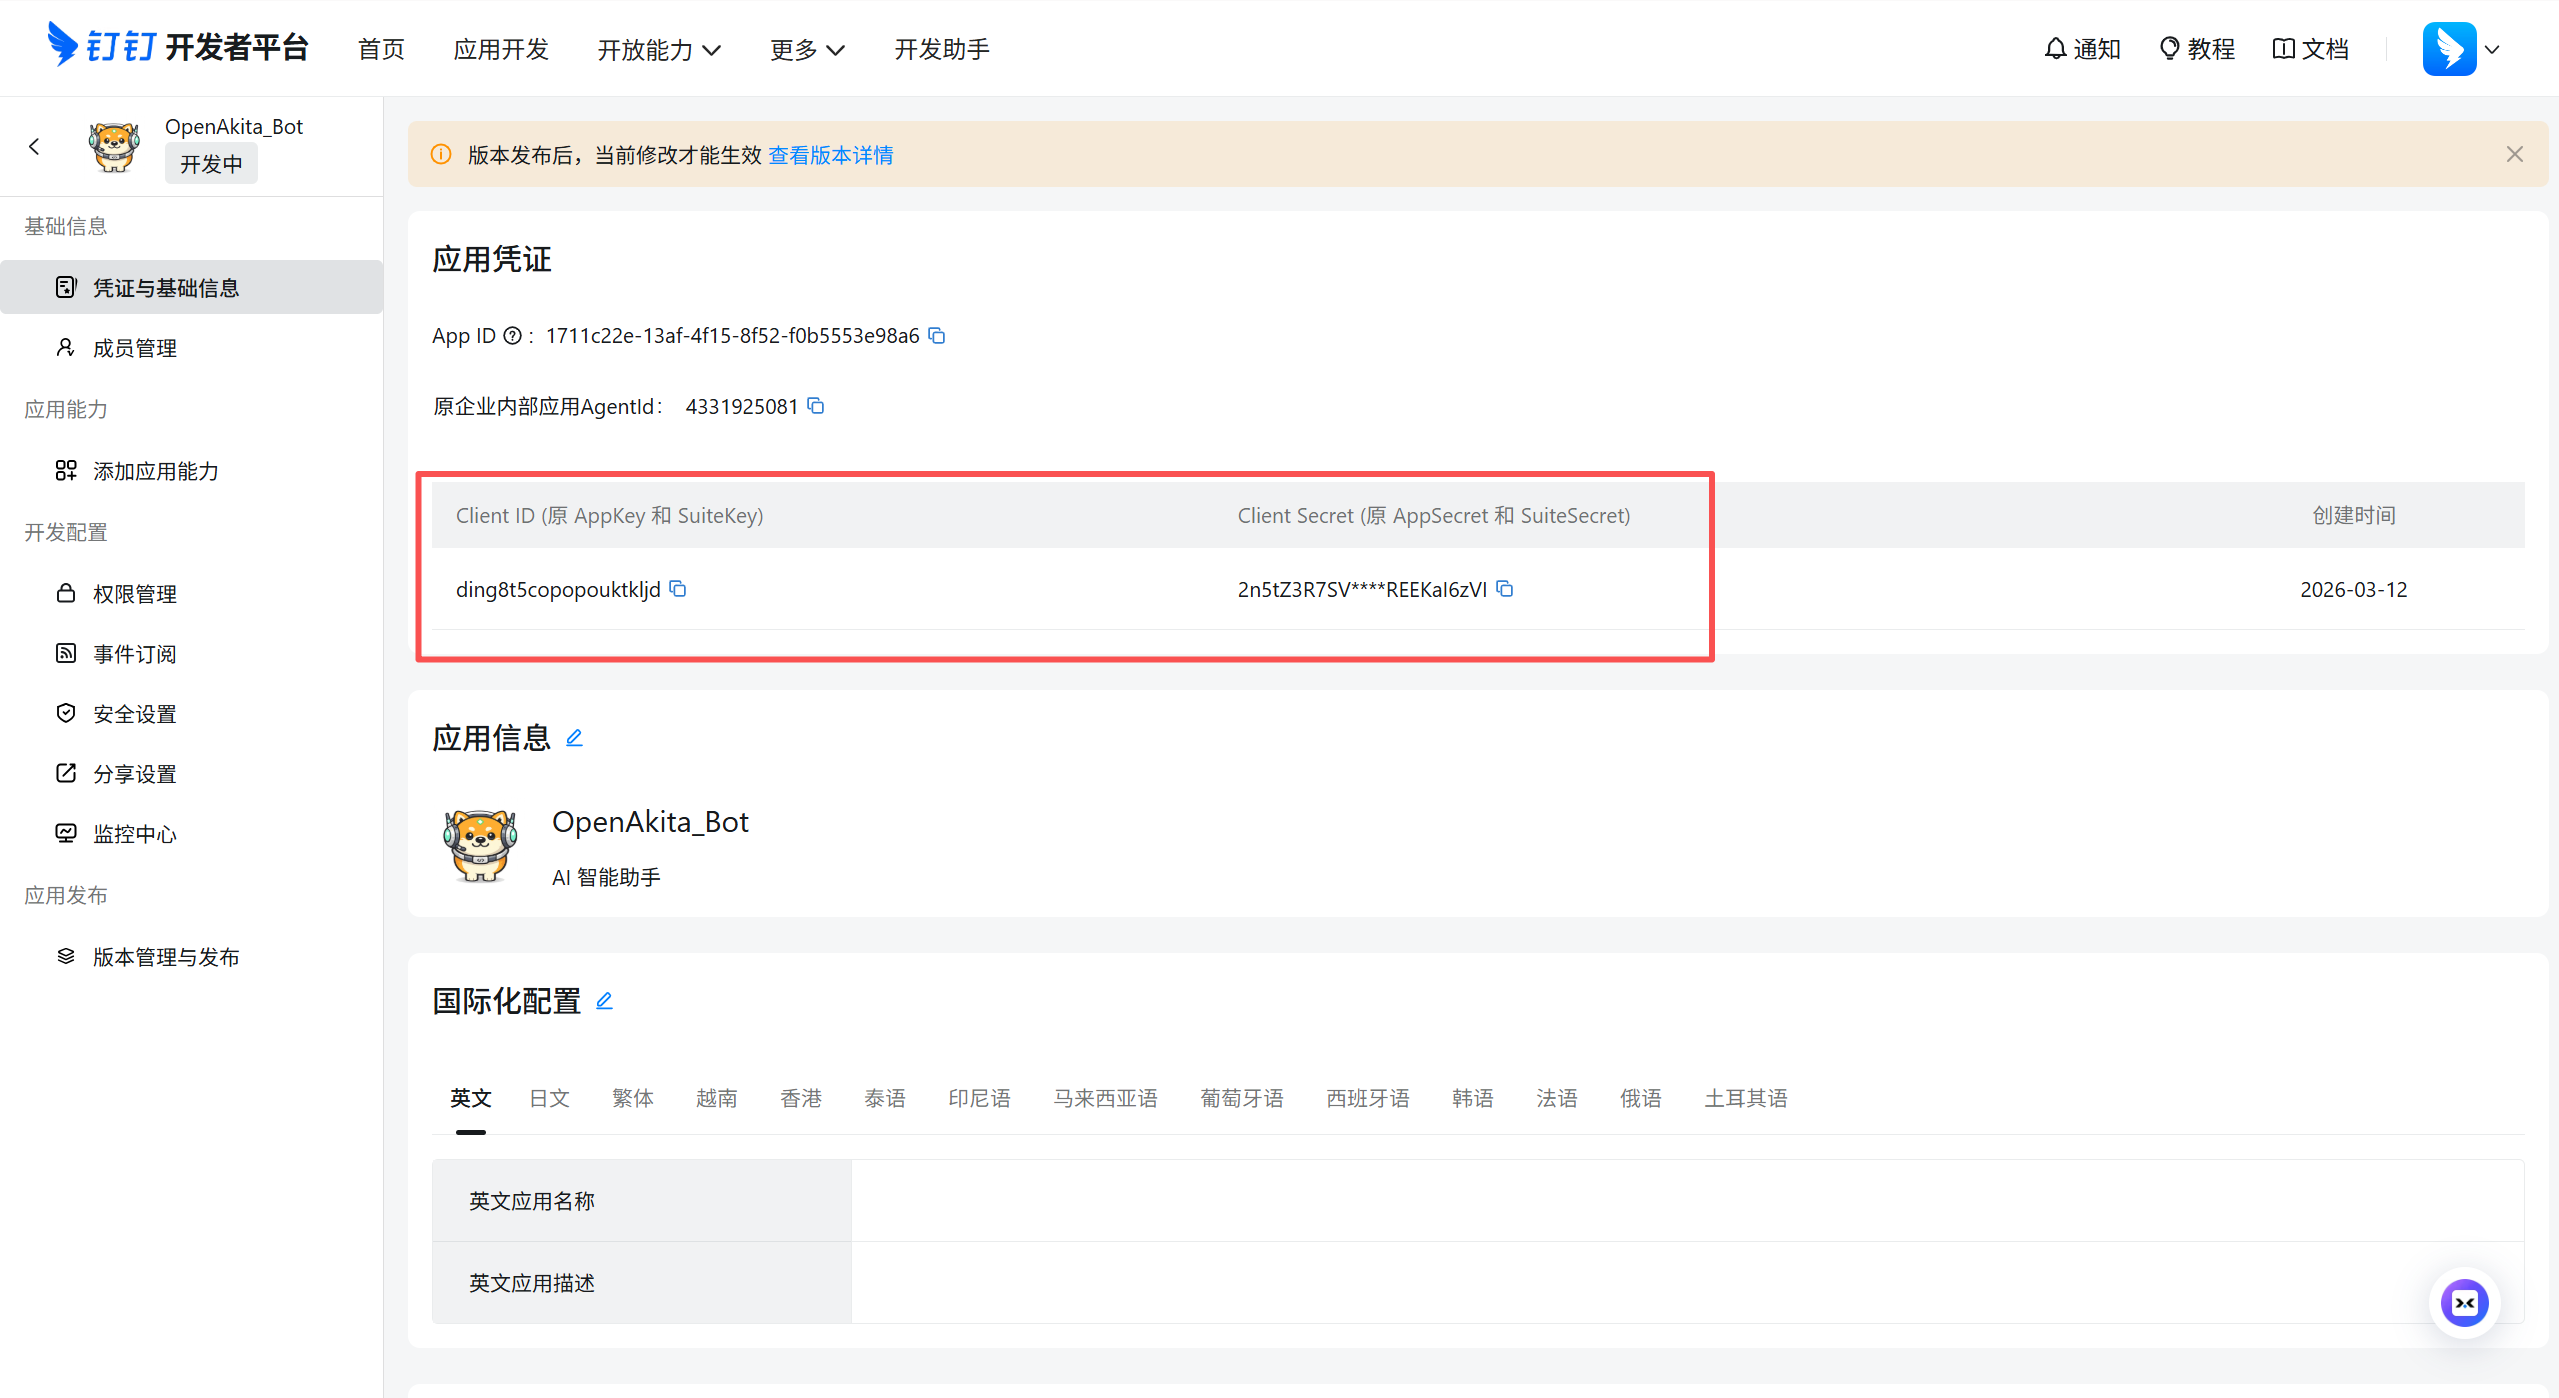2559x1398 pixels.
Task: Open the floating assistant chat button
Action: 2464,1303
